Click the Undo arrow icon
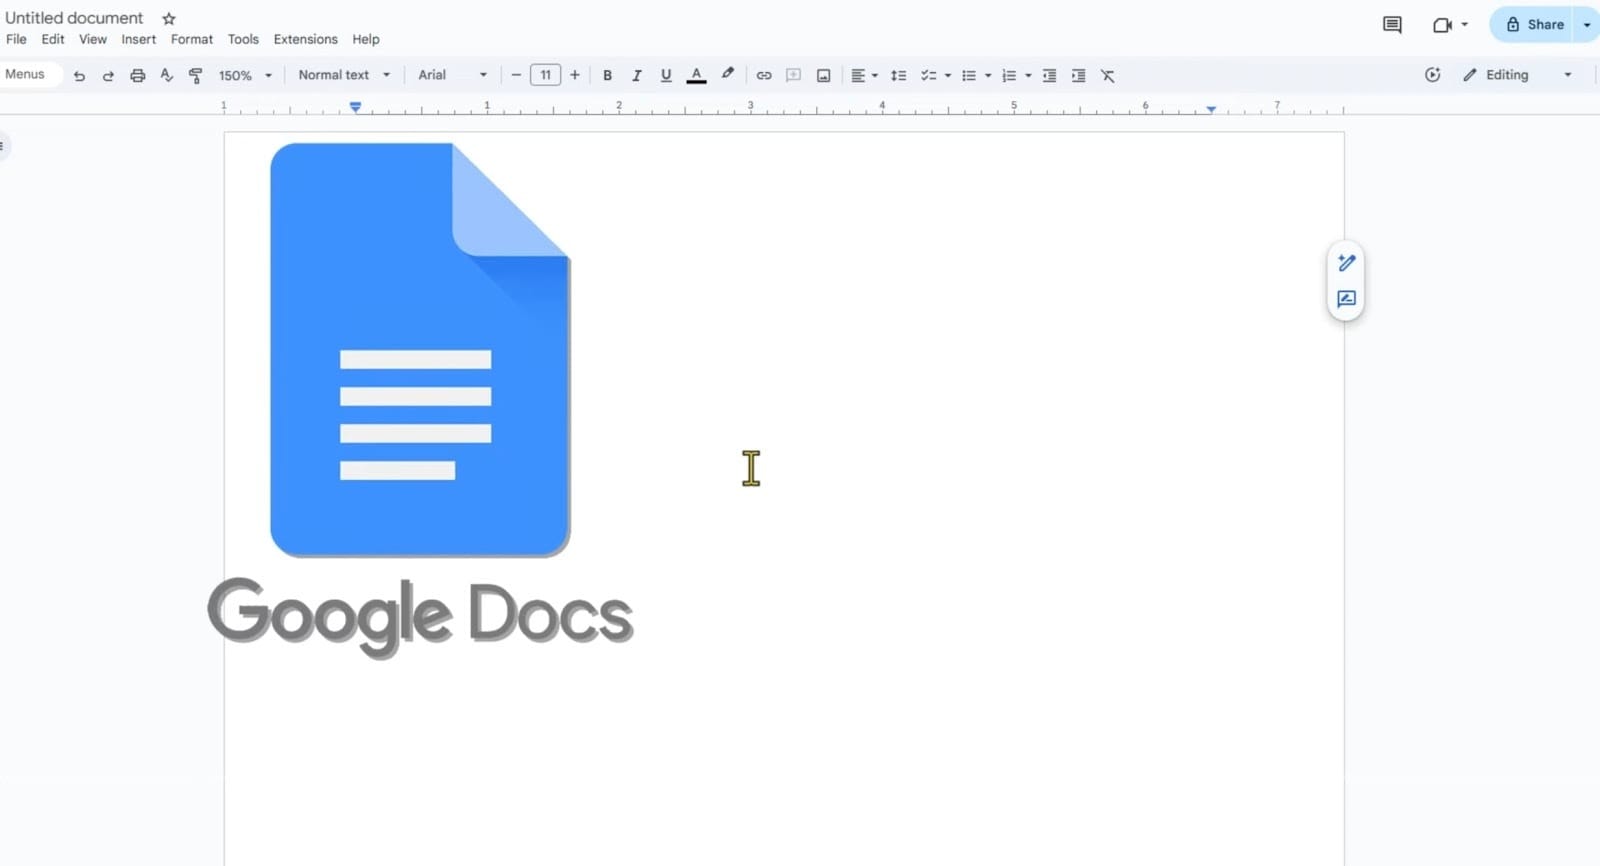Viewport: 1600px width, 866px height. (79, 76)
